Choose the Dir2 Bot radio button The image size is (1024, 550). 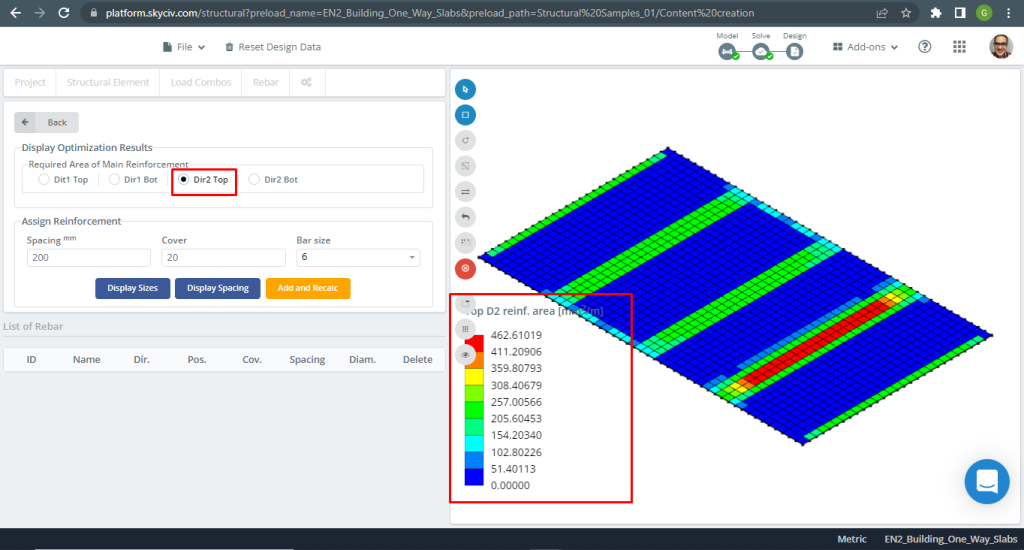pos(255,180)
